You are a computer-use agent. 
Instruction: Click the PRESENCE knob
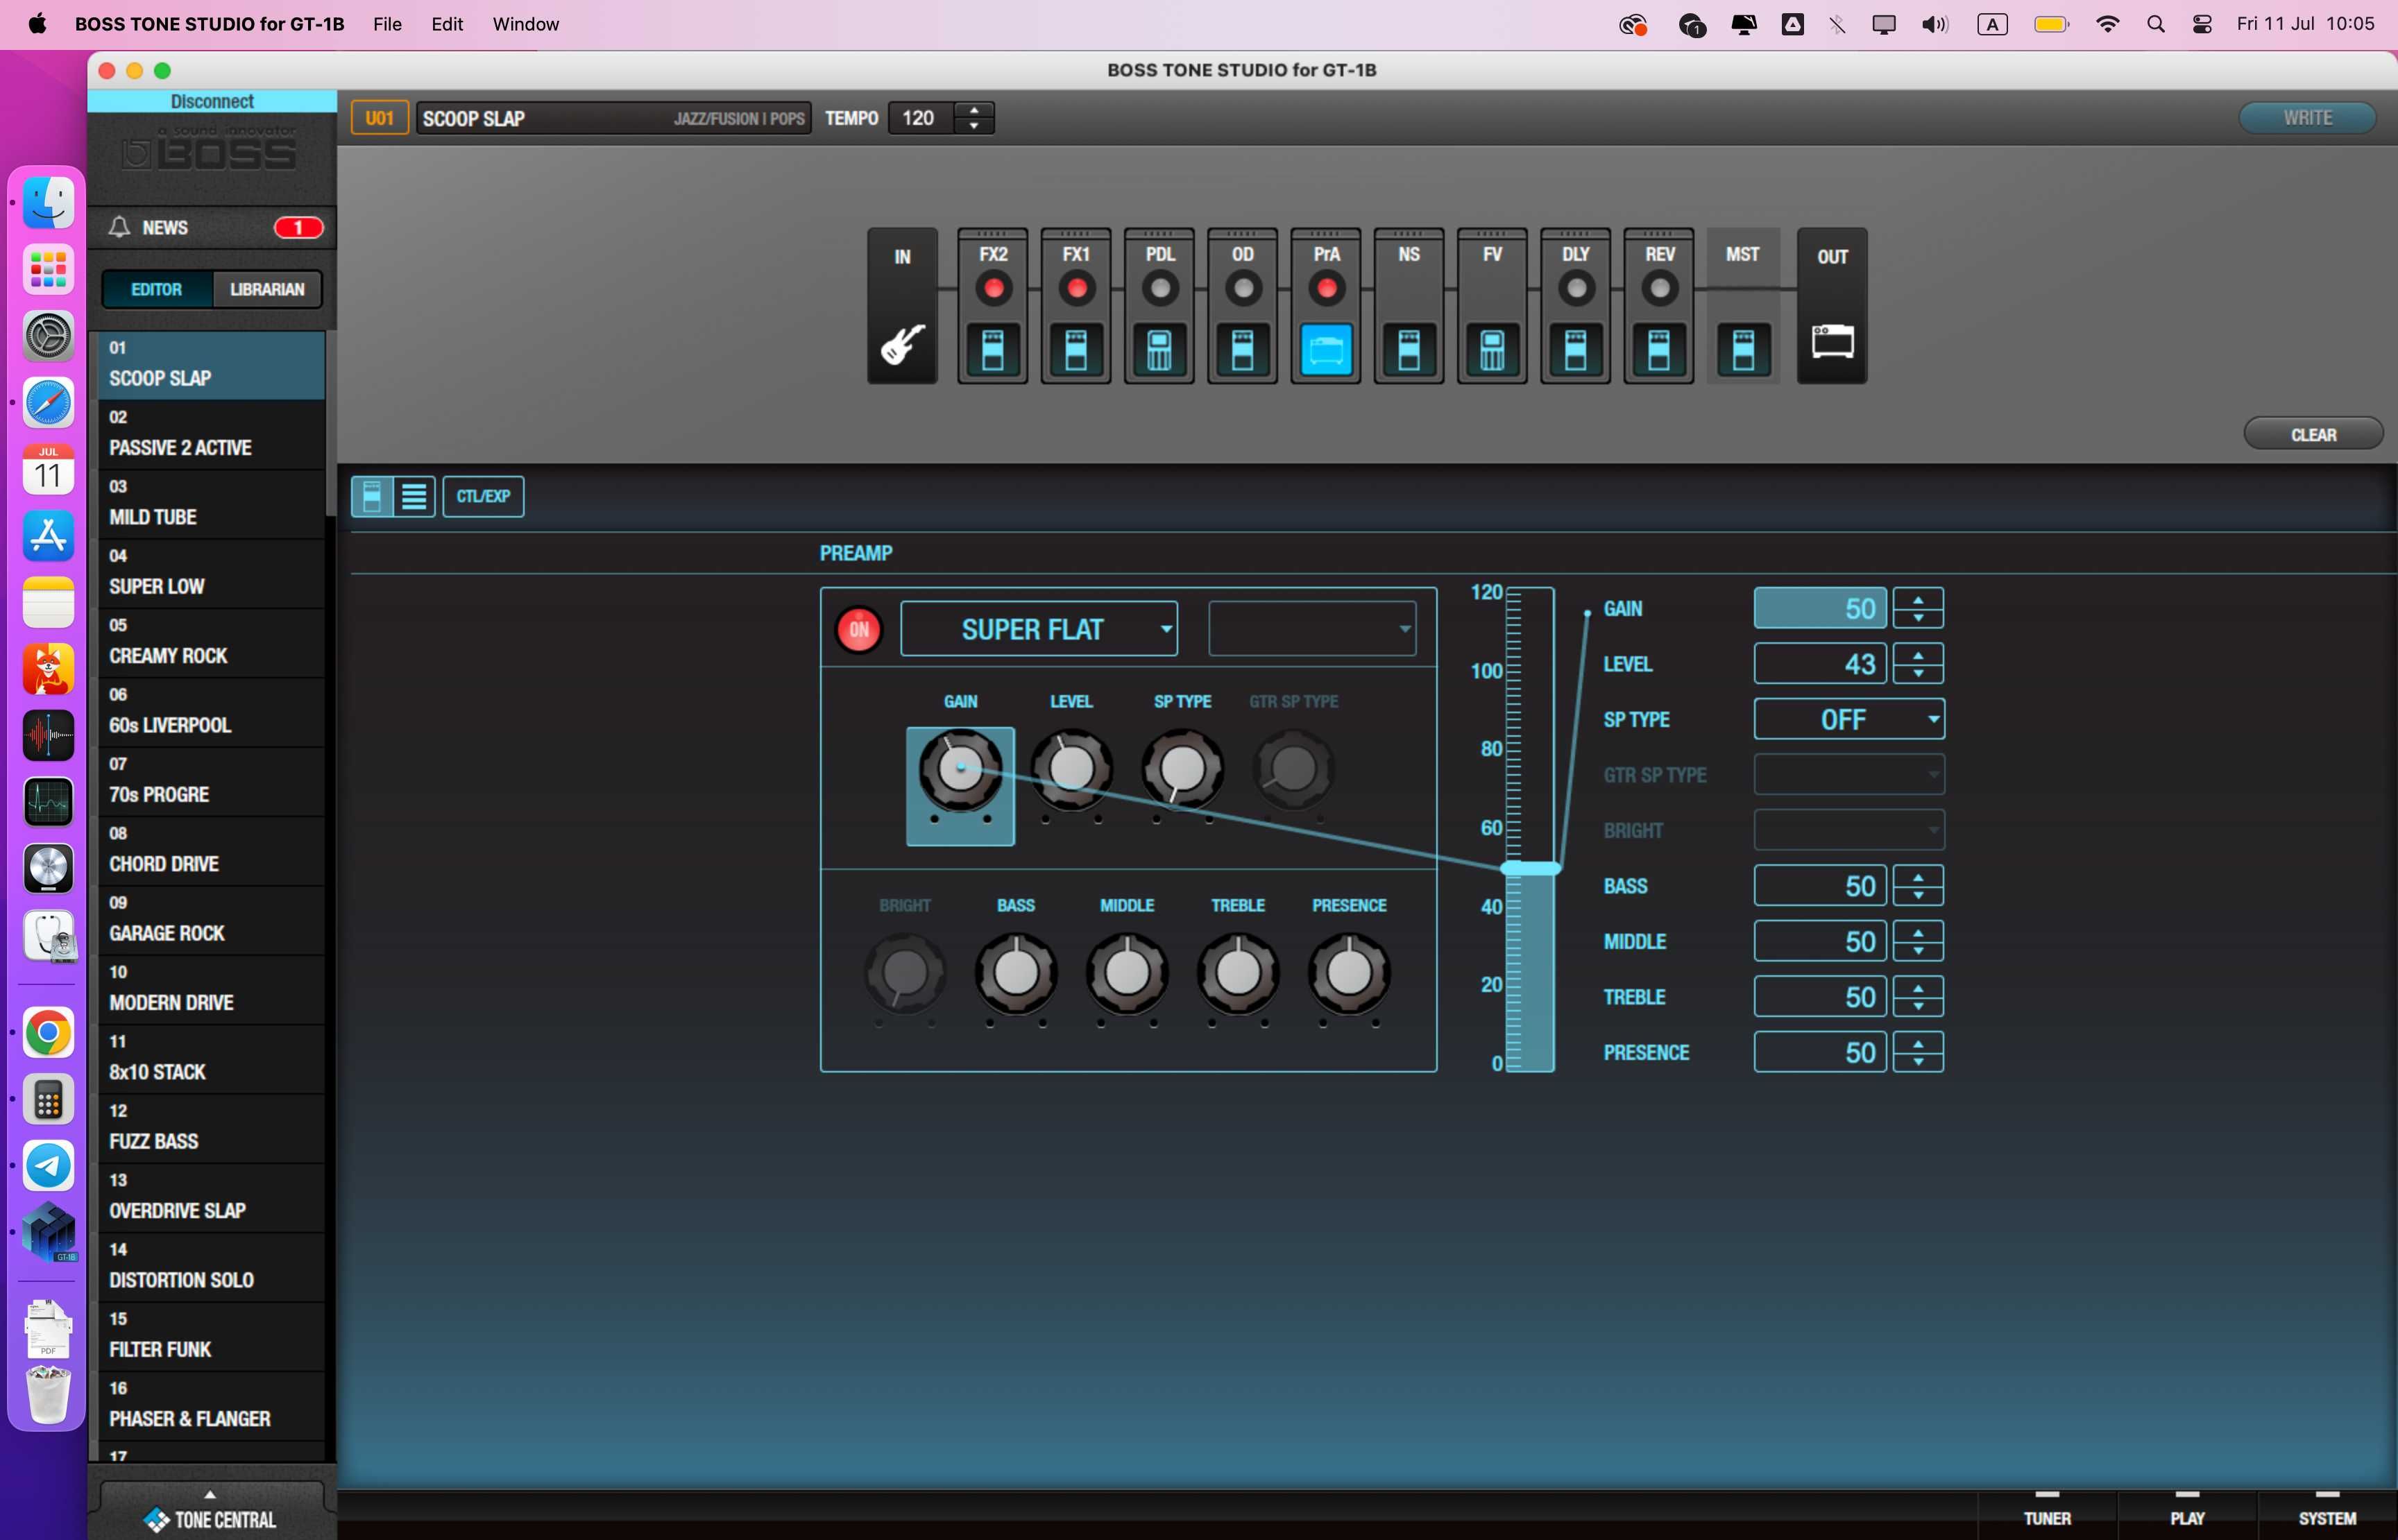1349,972
